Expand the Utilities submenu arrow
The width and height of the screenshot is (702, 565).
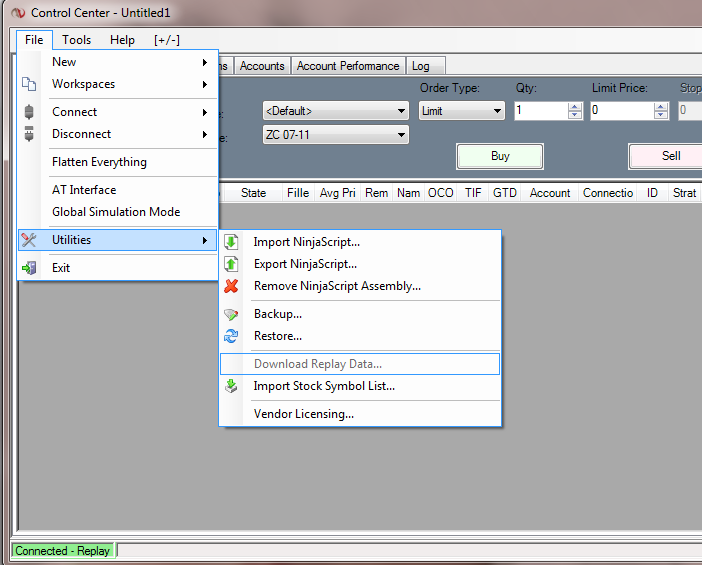205,240
